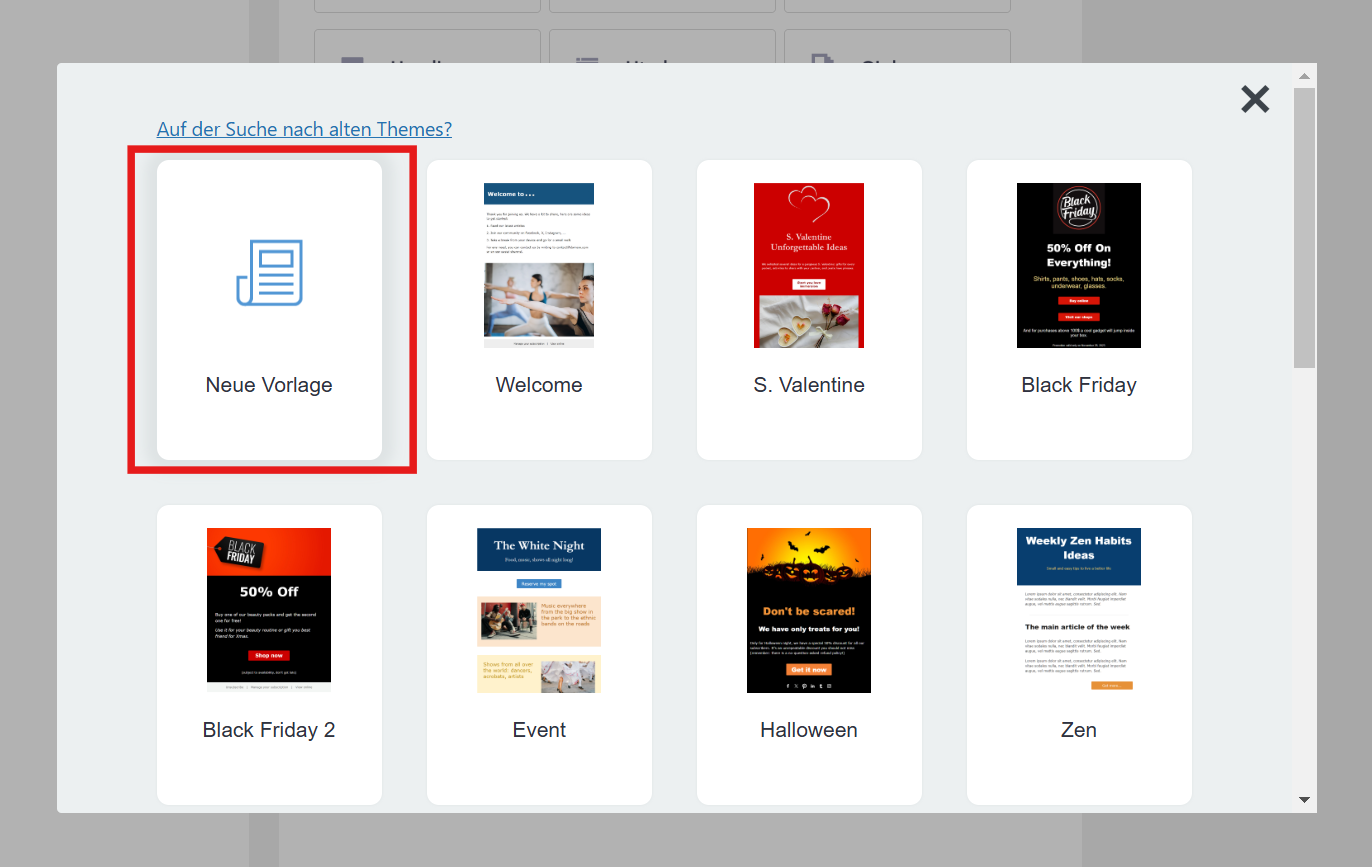This screenshot has width=1372, height=867.
Task: Click the scrollbar up arrow in dialog
Action: pos(1304,76)
